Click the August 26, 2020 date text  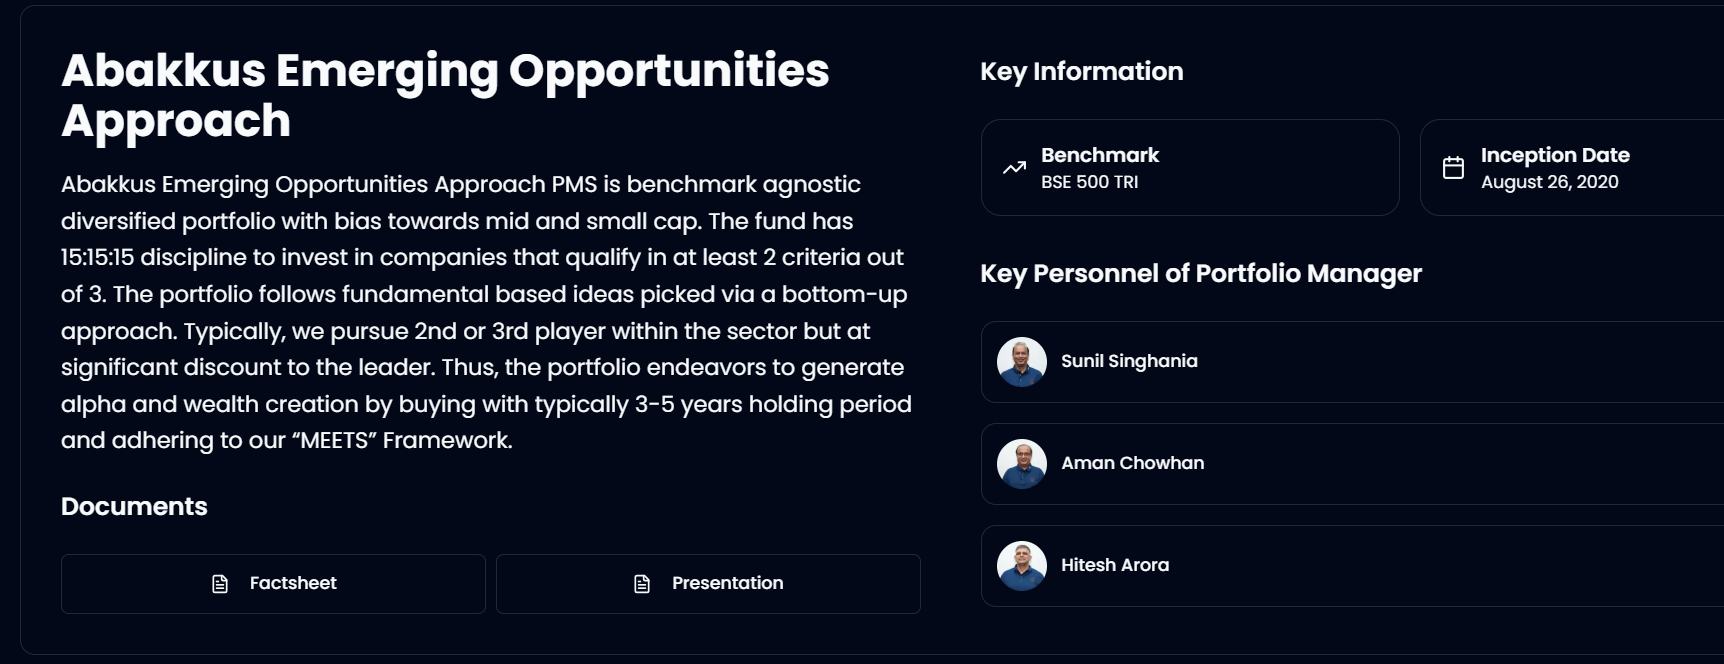coord(1549,182)
